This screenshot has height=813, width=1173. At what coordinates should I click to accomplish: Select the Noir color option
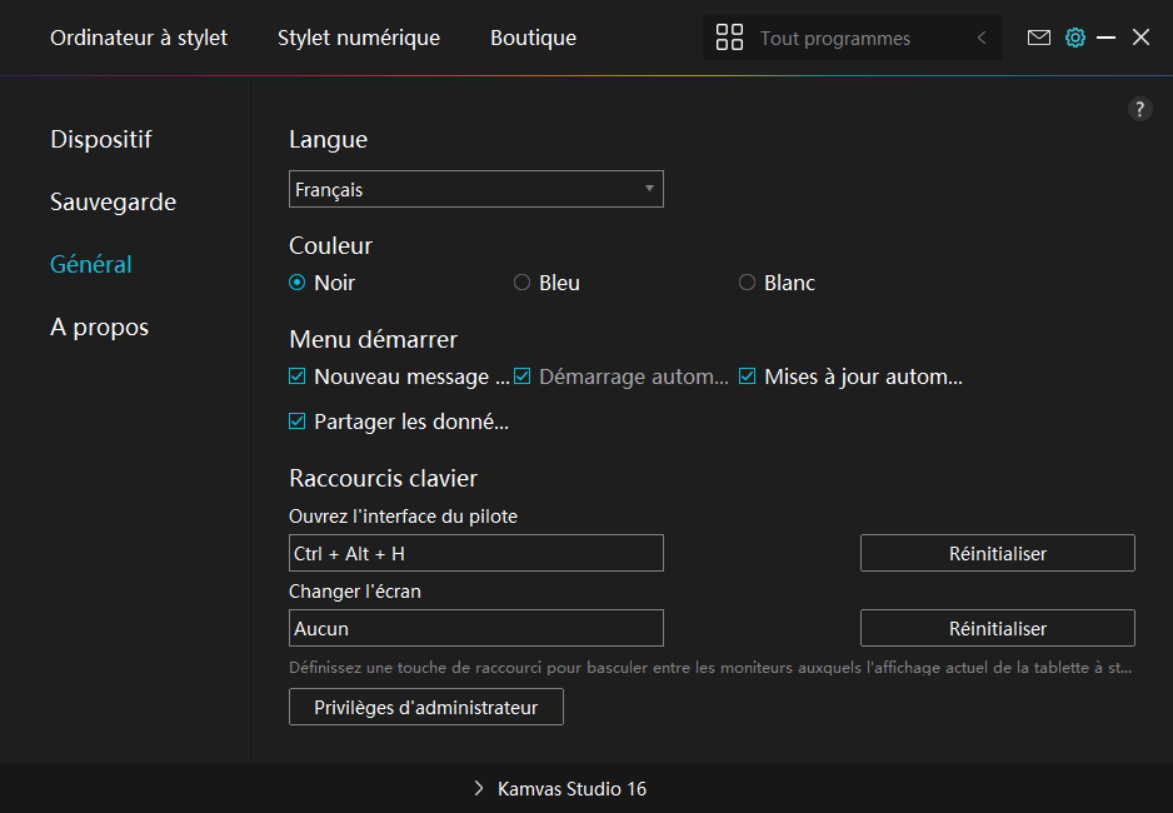point(297,283)
